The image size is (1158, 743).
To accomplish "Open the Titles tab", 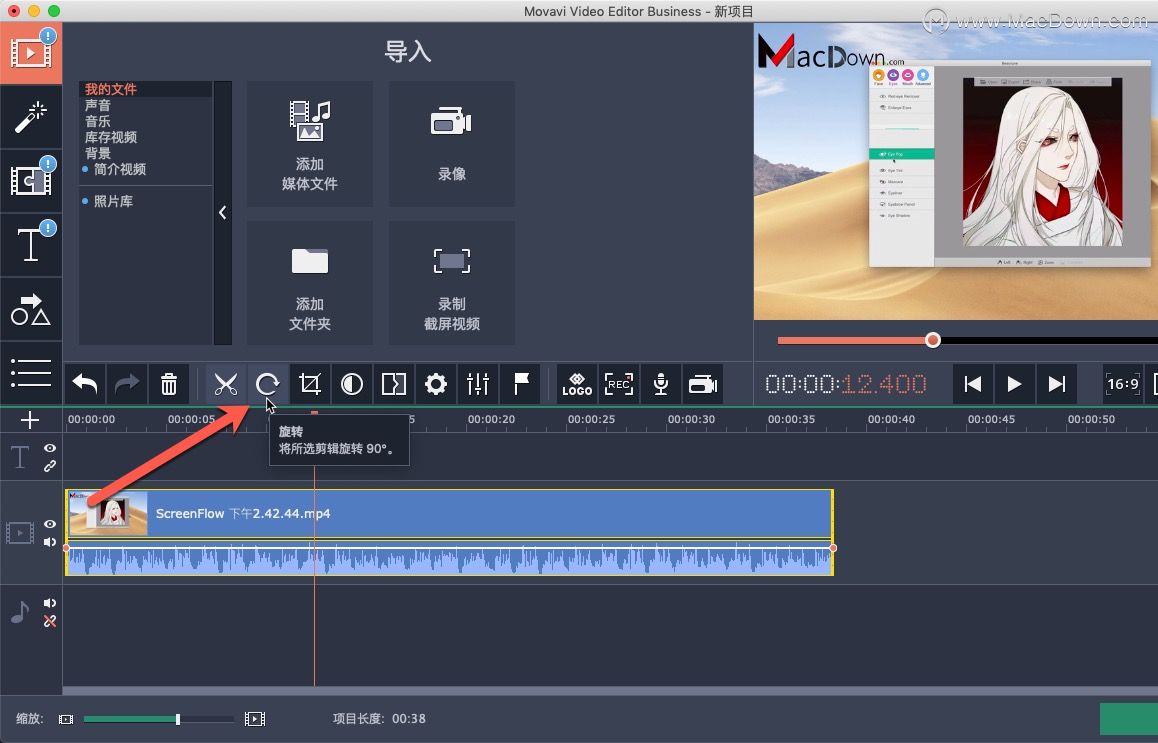I will (x=31, y=244).
